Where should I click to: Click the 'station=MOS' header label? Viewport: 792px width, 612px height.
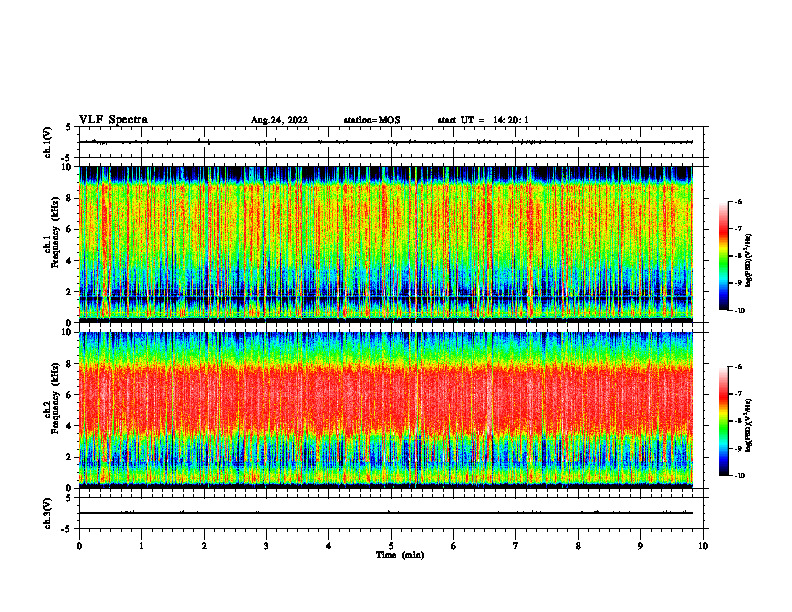372,120
